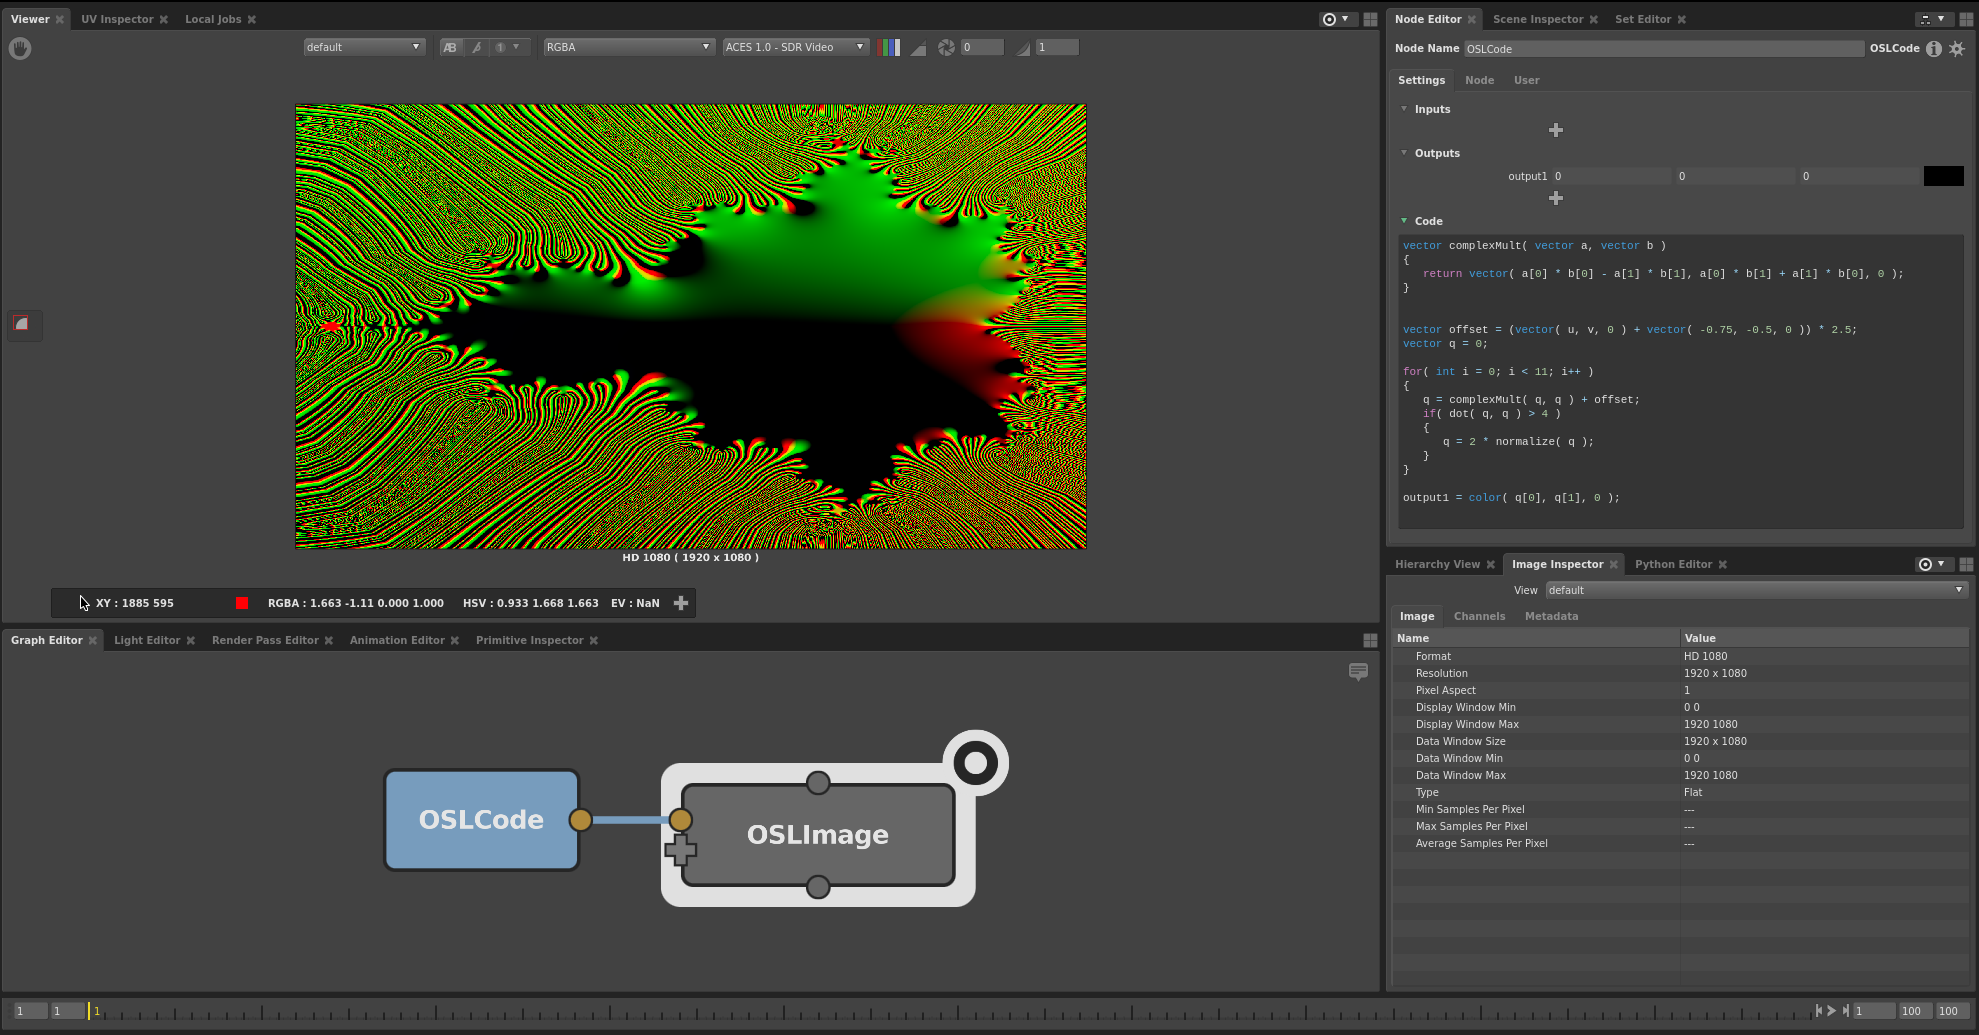1979x1035 pixels.
Task: Collapse the Code section
Action: coord(1404,221)
